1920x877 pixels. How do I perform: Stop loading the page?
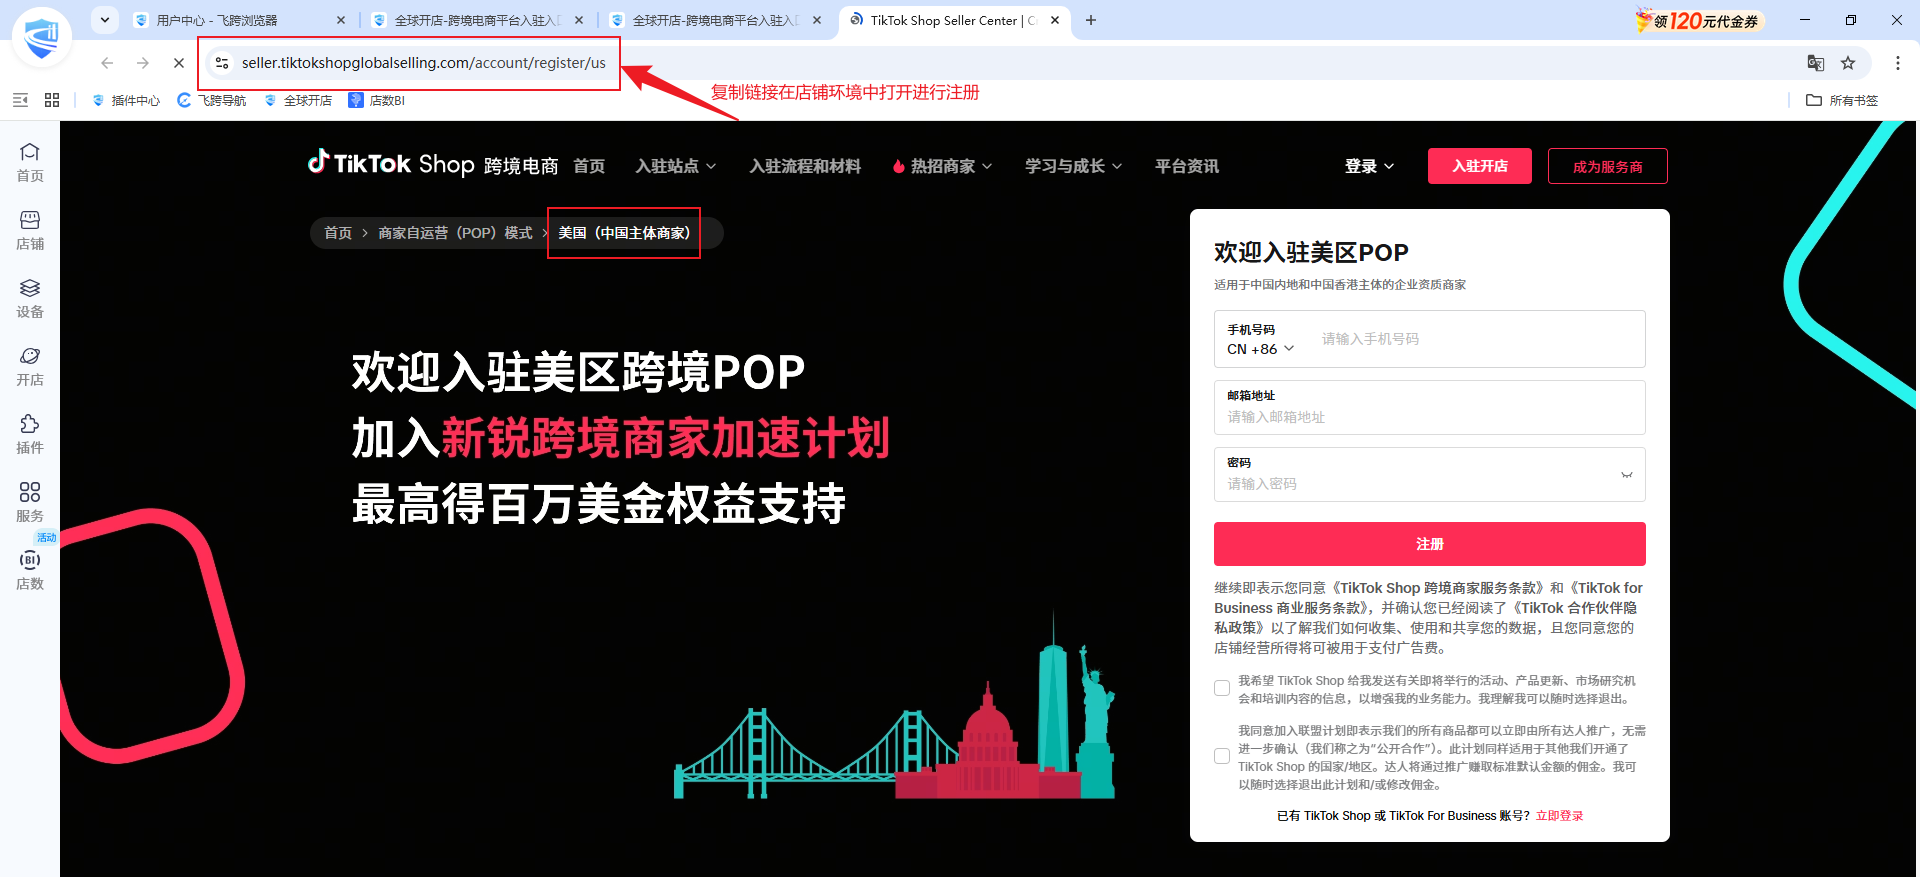coord(179,63)
